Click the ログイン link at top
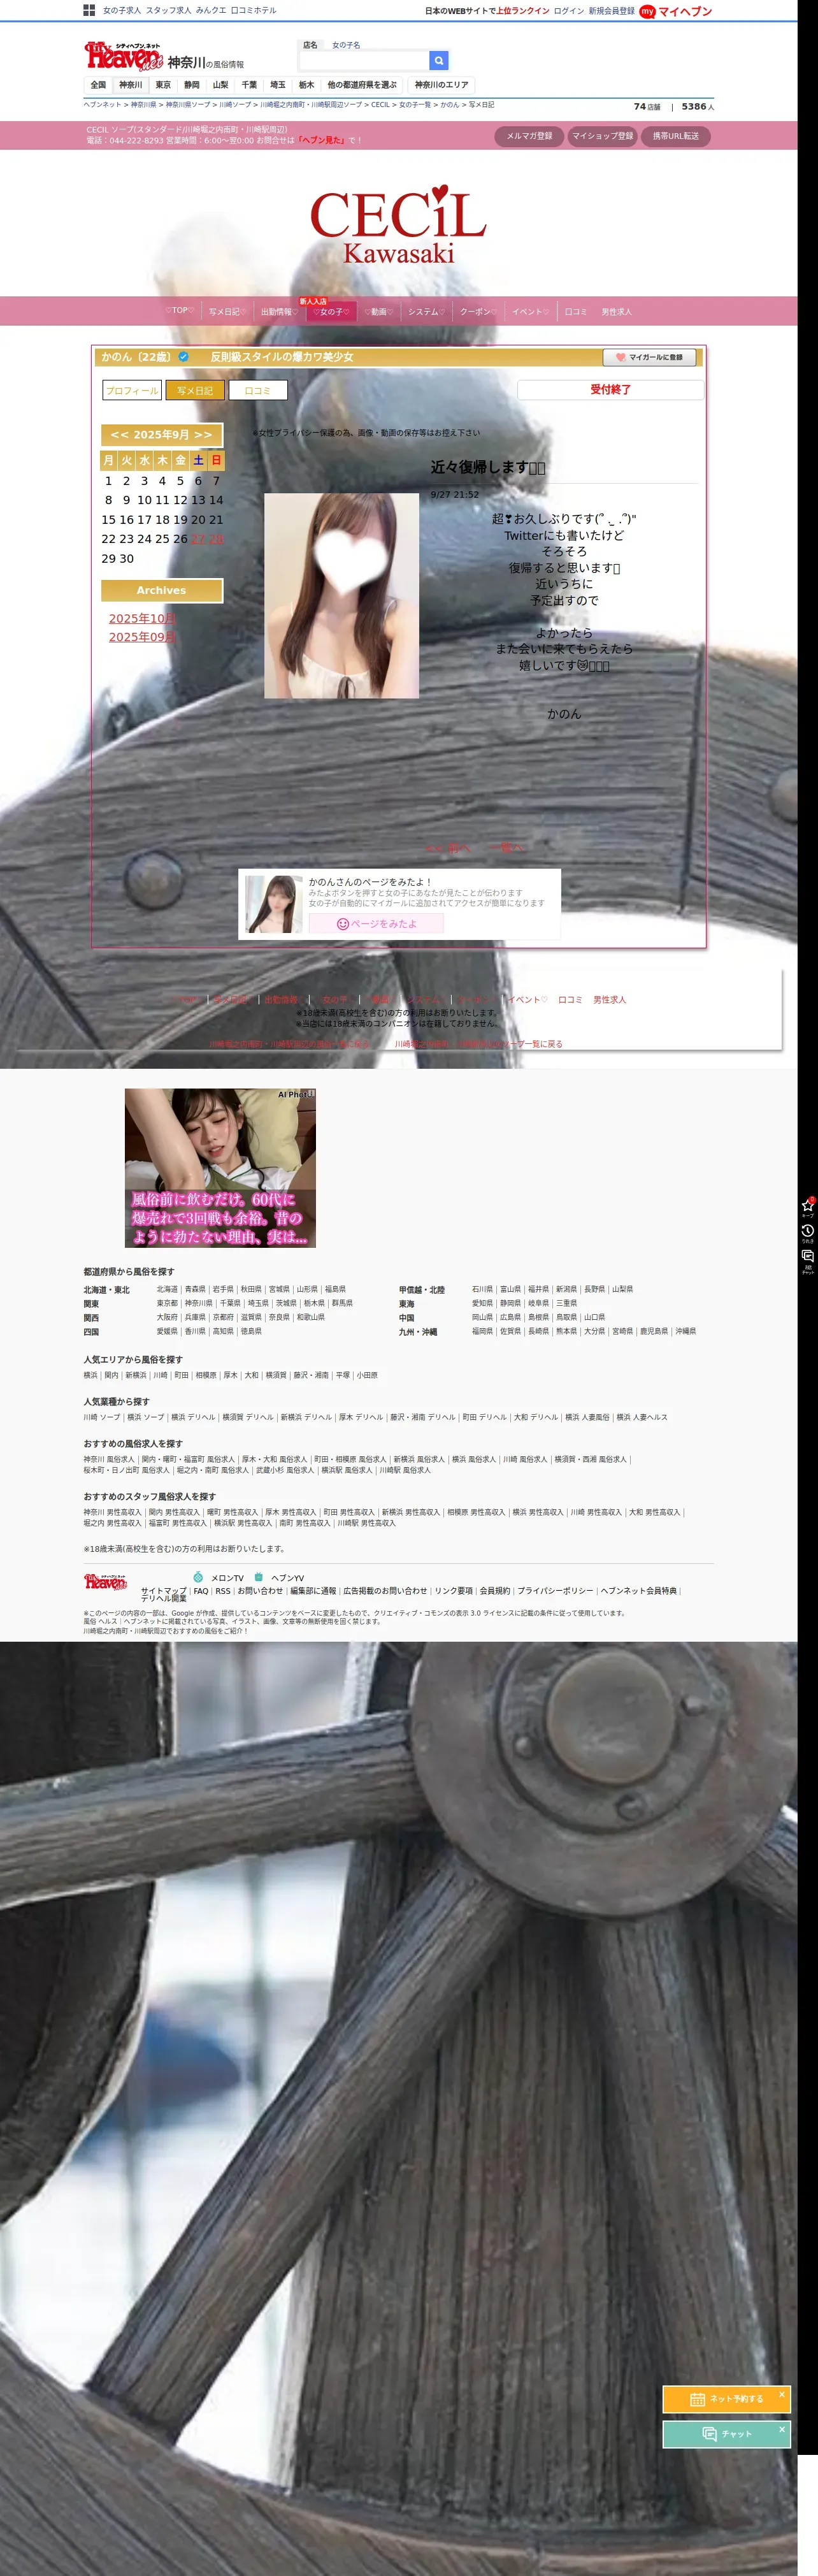The height and width of the screenshot is (2576, 818). click(569, 11)
